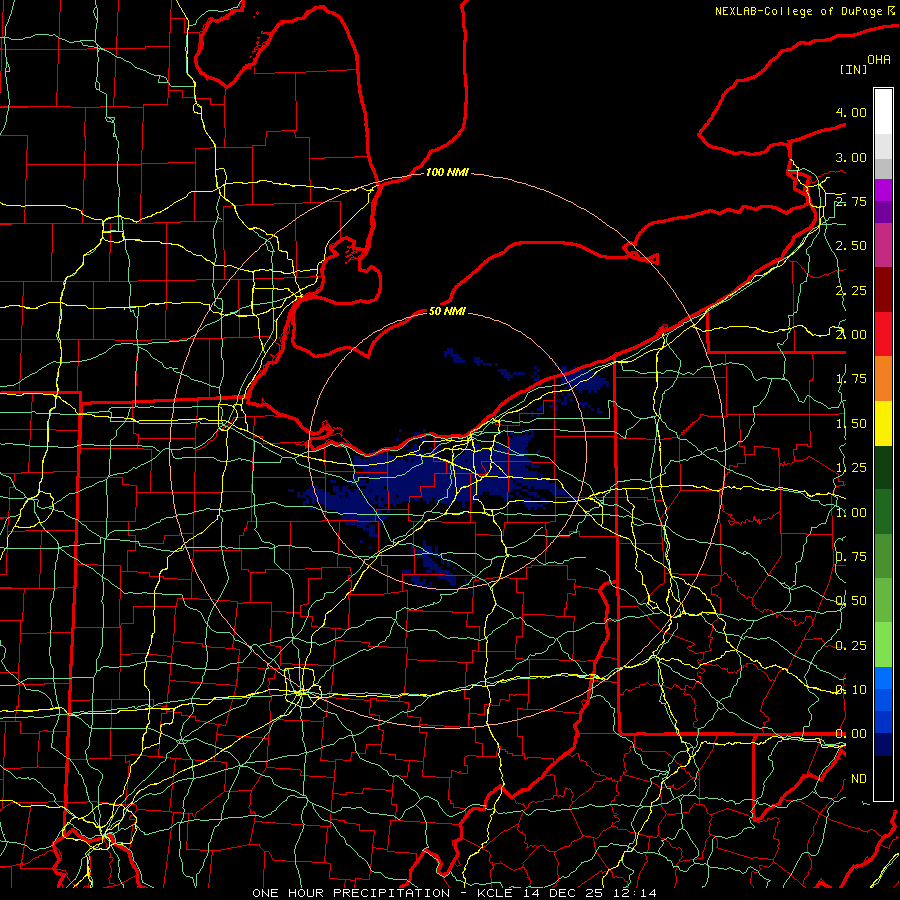
Task: Pick the orange legend swatch
Action: point(883,379)
